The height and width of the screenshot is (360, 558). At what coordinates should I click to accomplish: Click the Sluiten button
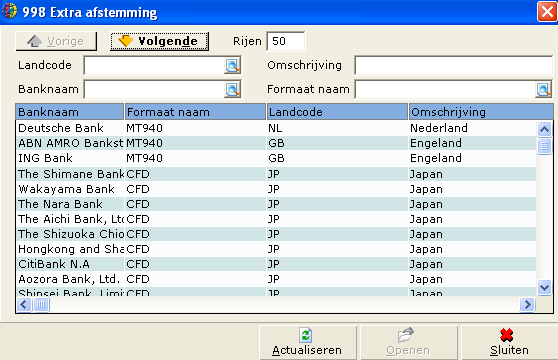pos(509,343)
